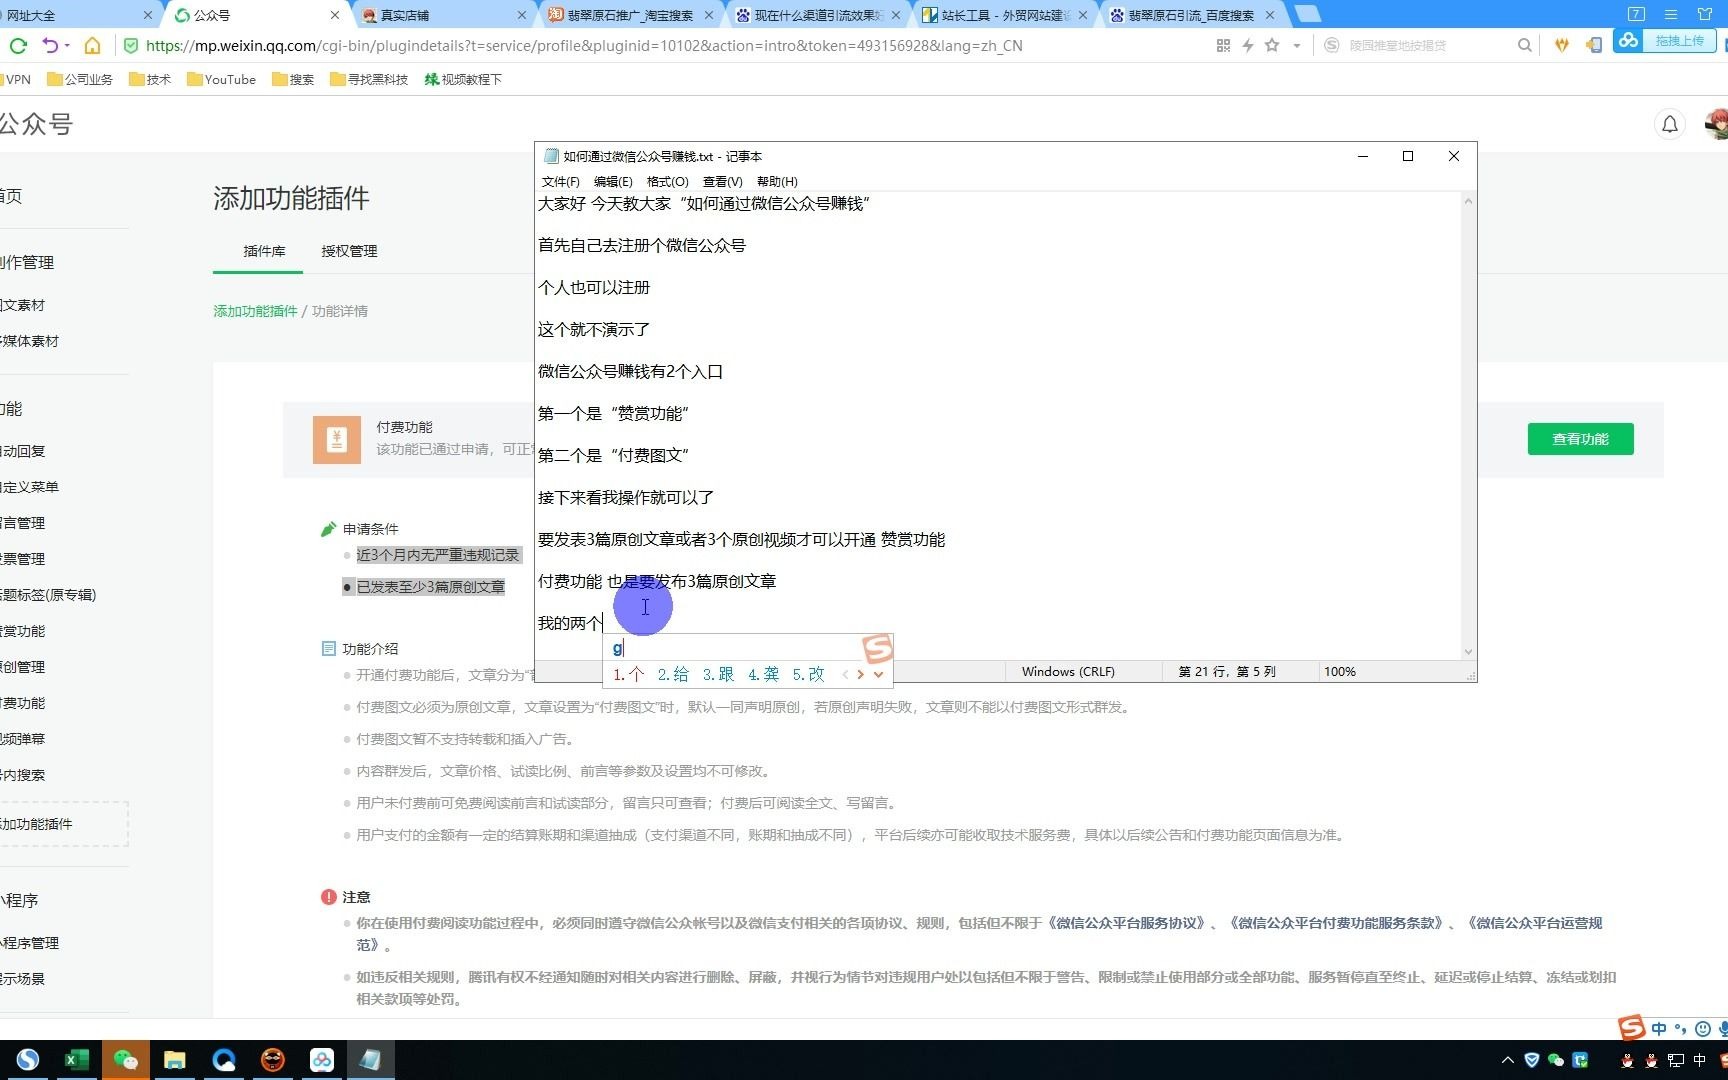Click the Sogou logo in the candidate box
The width and height of the screenshot is (1728, 1080).
pos(878,649)
